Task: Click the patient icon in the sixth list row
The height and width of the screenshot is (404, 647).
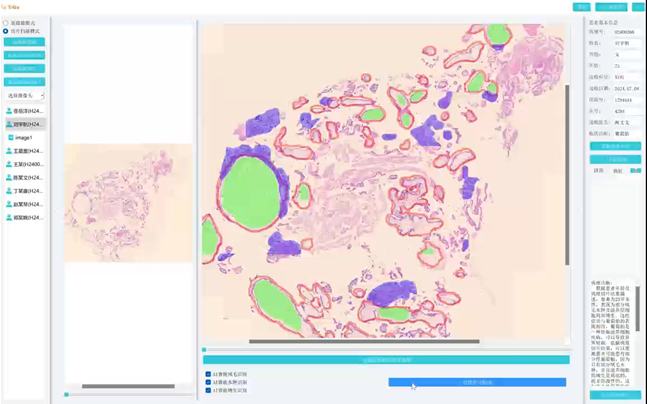Action: click(x=9, y=177)
